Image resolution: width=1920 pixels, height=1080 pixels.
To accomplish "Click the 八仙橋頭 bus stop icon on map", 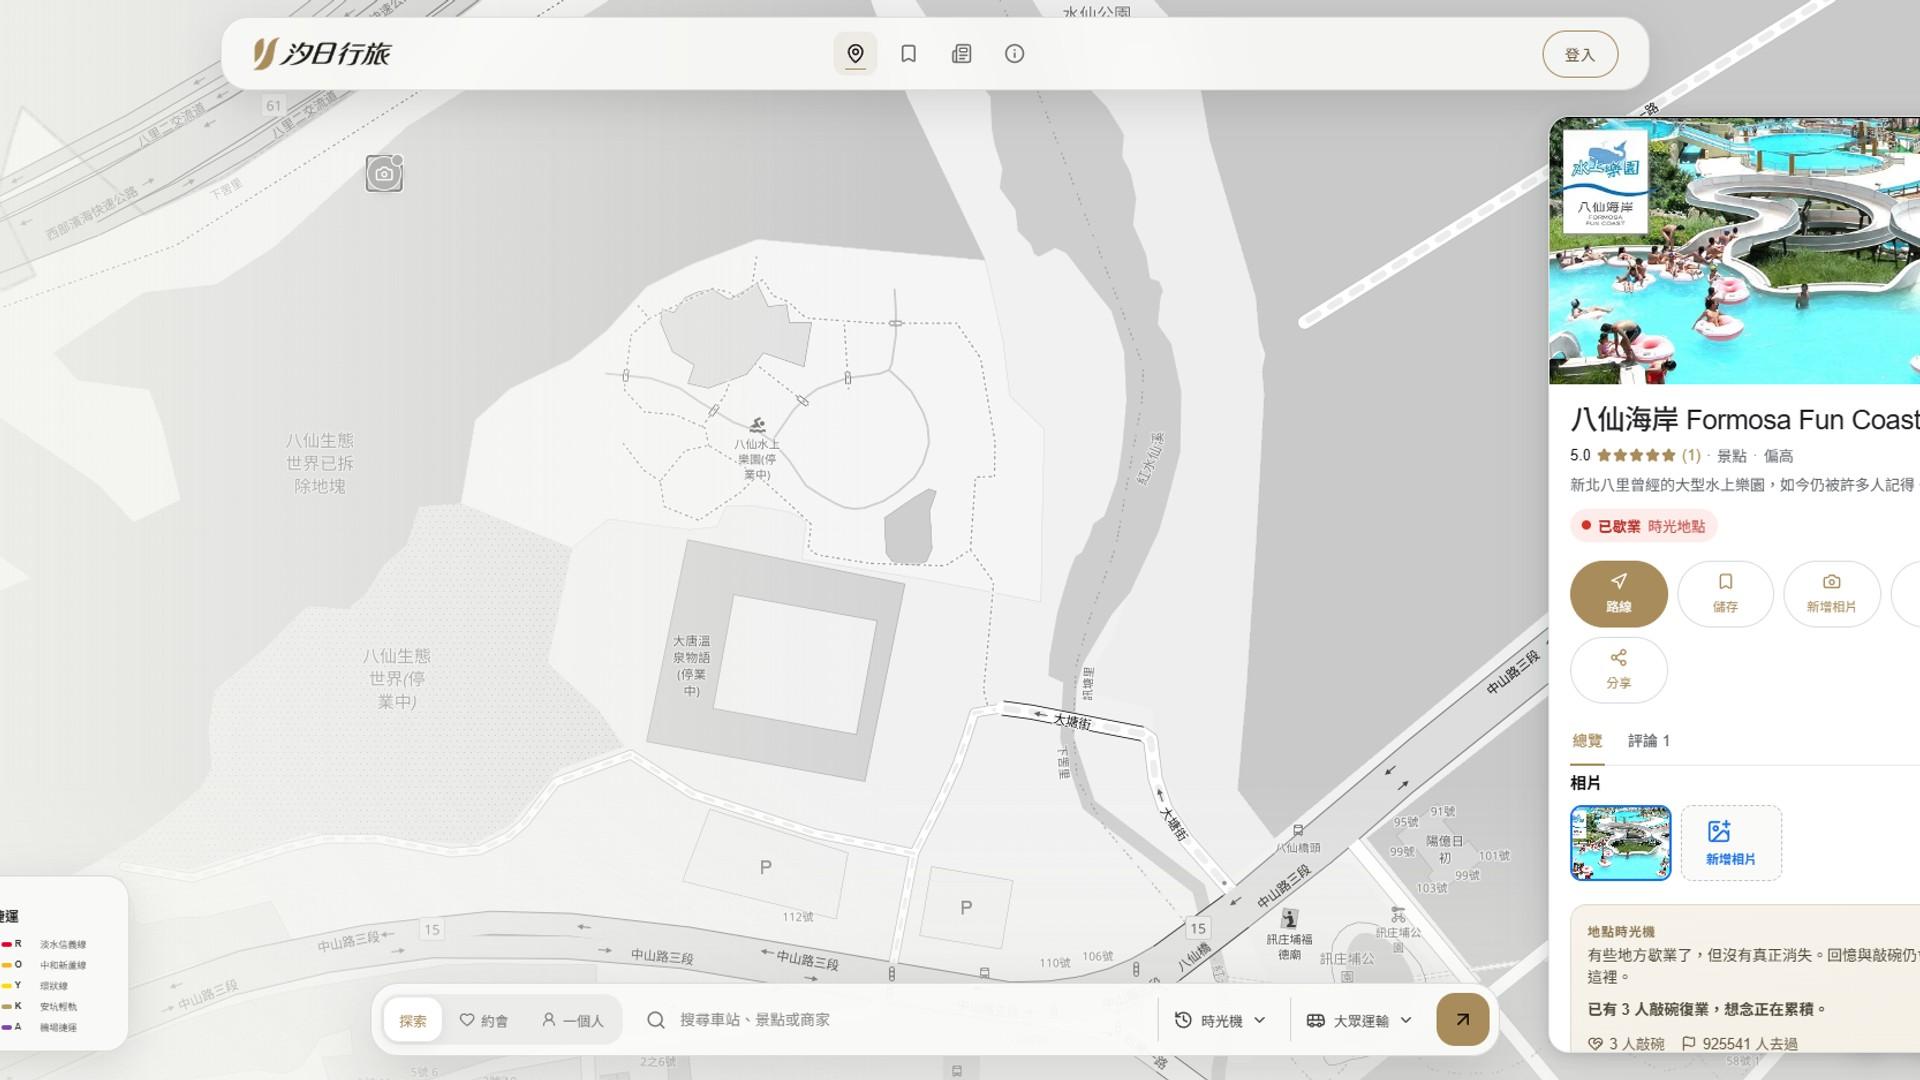I will coord(1298,831).
